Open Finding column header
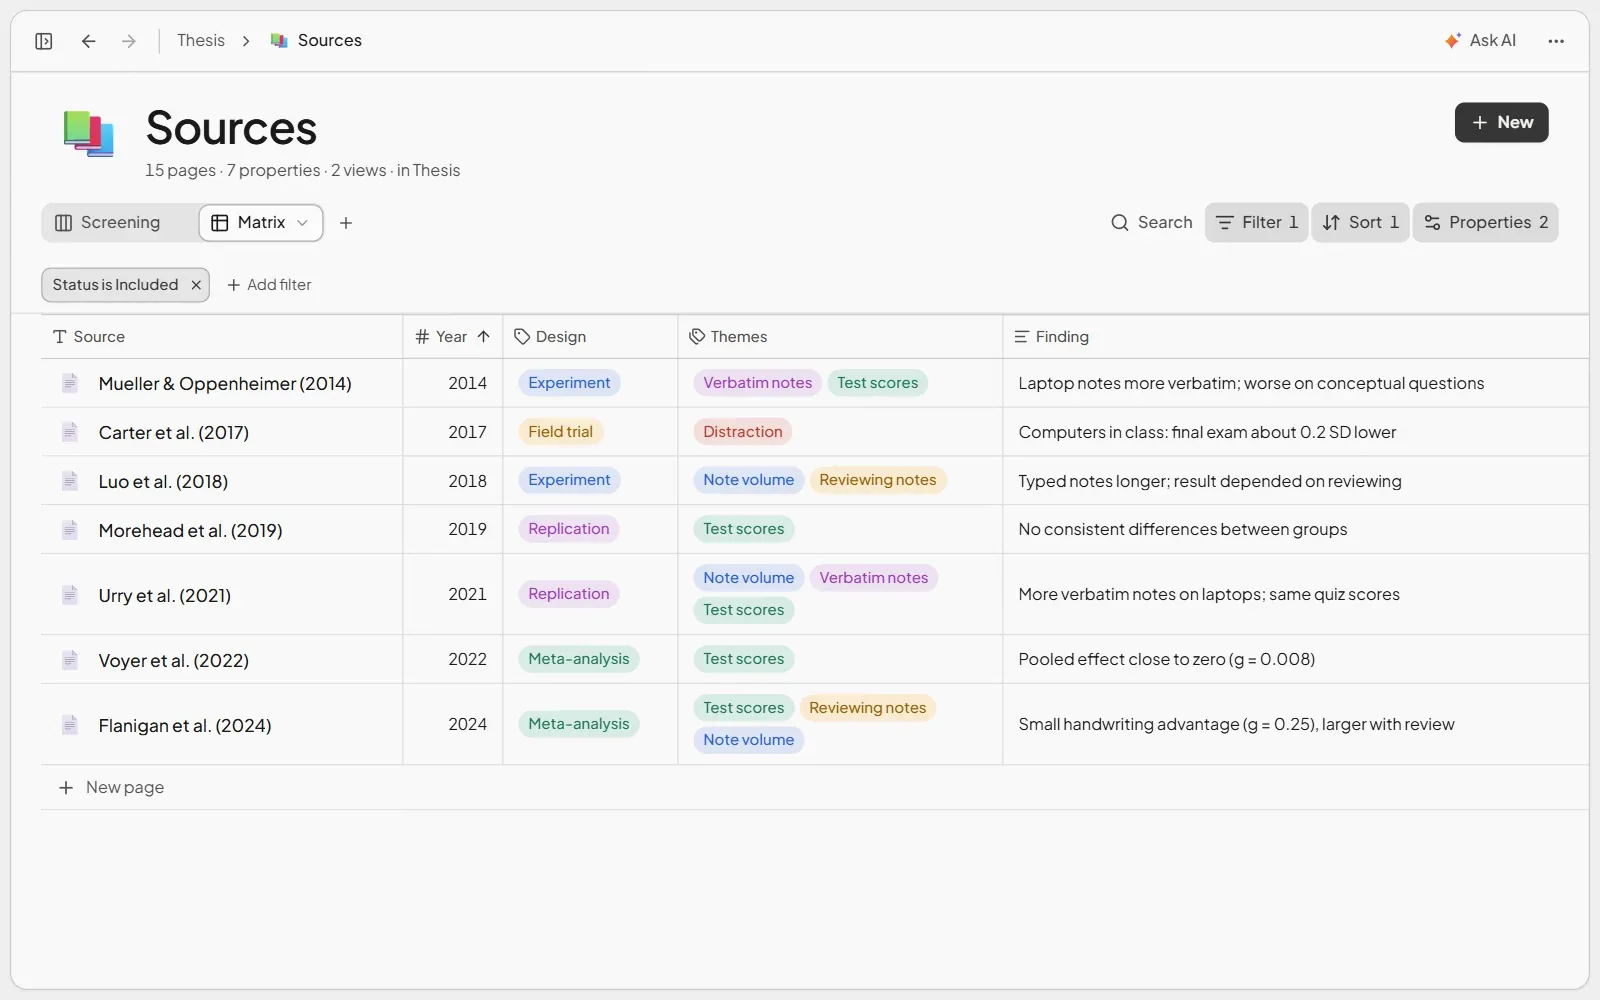The width and height of the screenshot is (1600, 1000). 1296,337
